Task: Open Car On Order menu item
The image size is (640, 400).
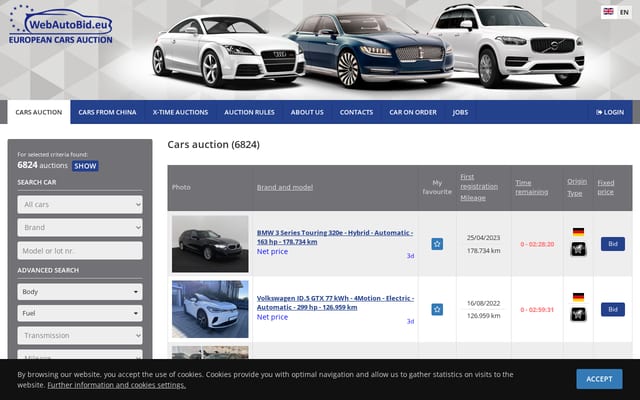Action: (x=413, y=112)
